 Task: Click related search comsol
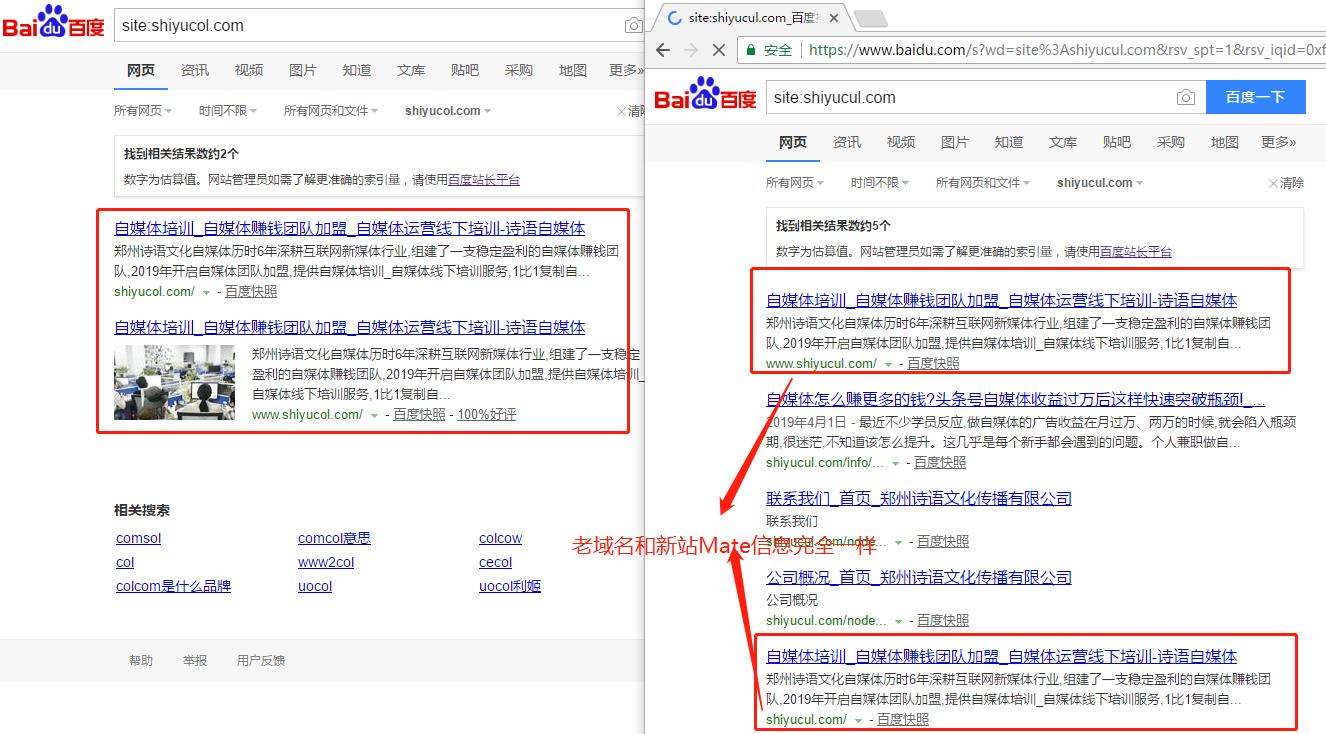138,539
